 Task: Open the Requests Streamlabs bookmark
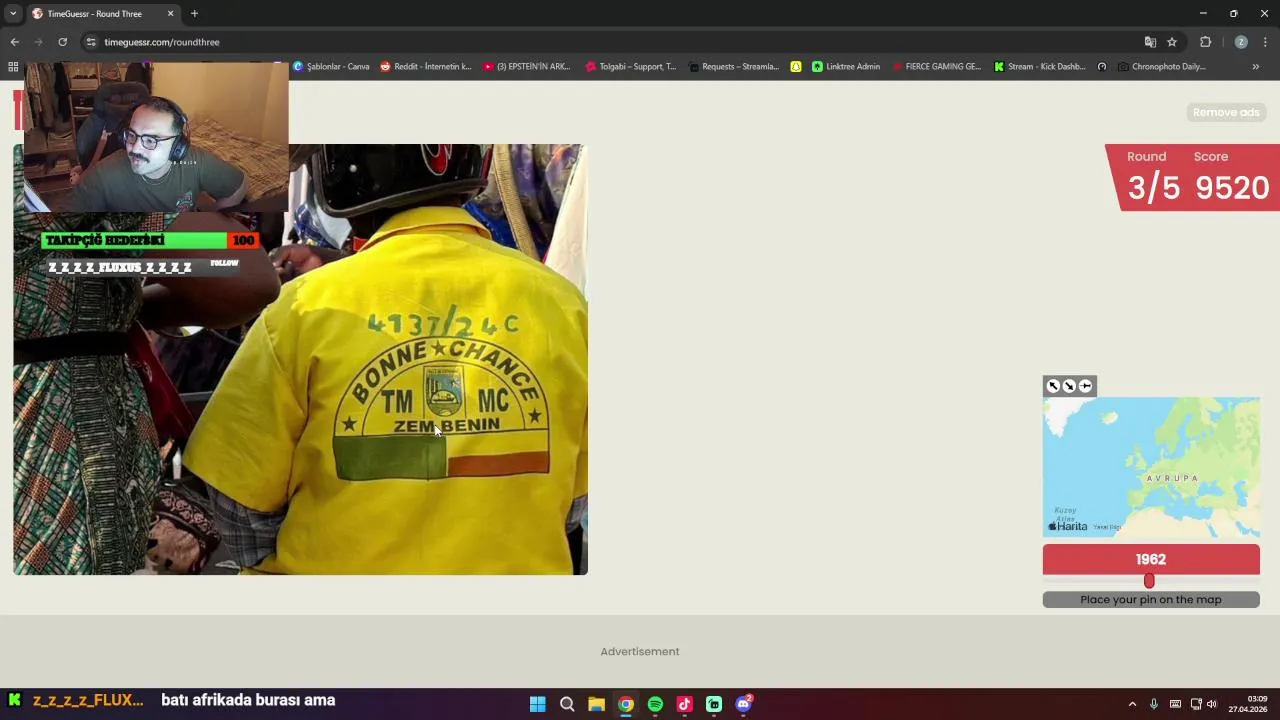[734, 67]
